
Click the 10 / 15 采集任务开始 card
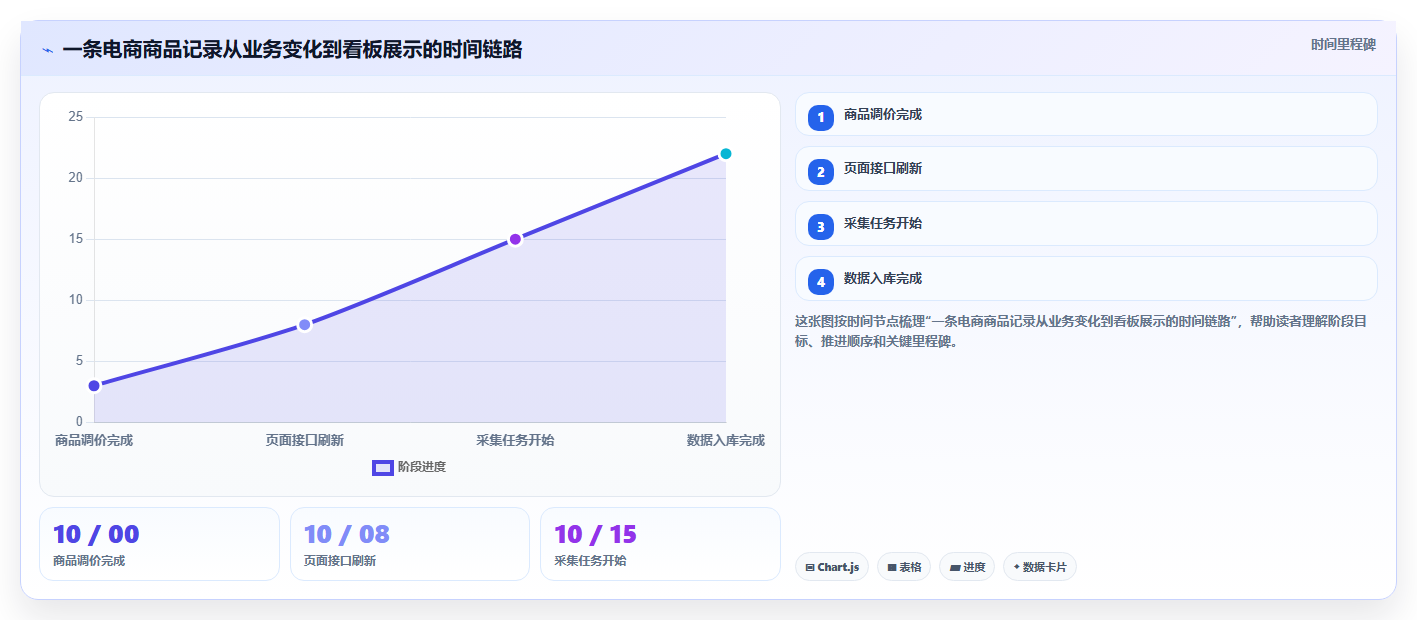coord(660,544)
